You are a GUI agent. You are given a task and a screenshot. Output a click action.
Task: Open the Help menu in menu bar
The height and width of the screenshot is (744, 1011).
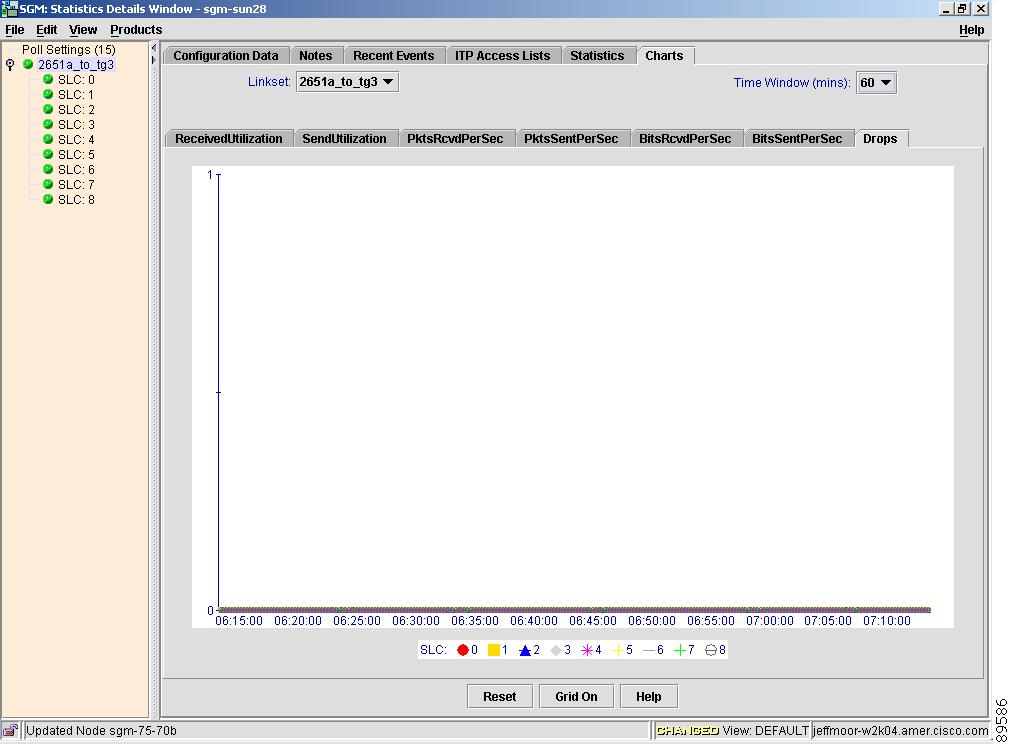(x=971, y=30)
